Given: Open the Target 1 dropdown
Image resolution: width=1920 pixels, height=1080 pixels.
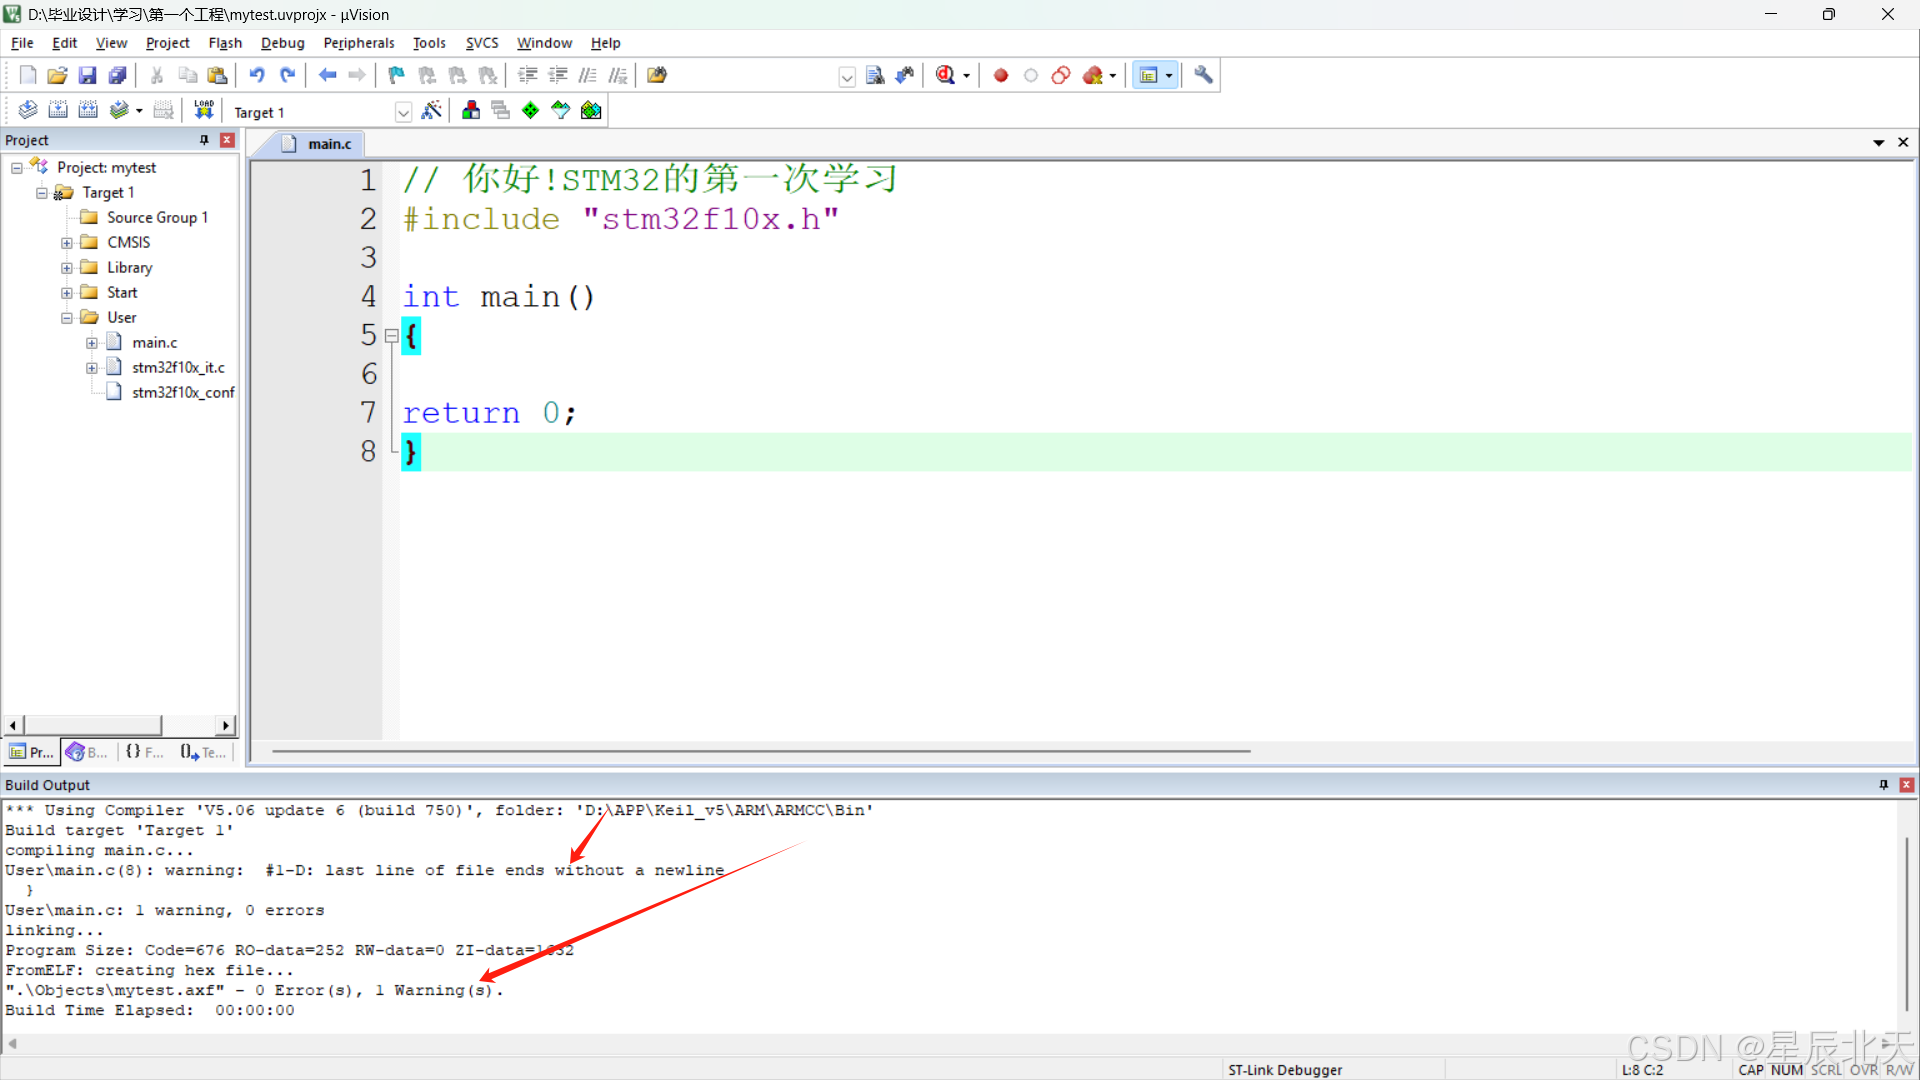Looking at the screenshot, I should coord(403,112).
